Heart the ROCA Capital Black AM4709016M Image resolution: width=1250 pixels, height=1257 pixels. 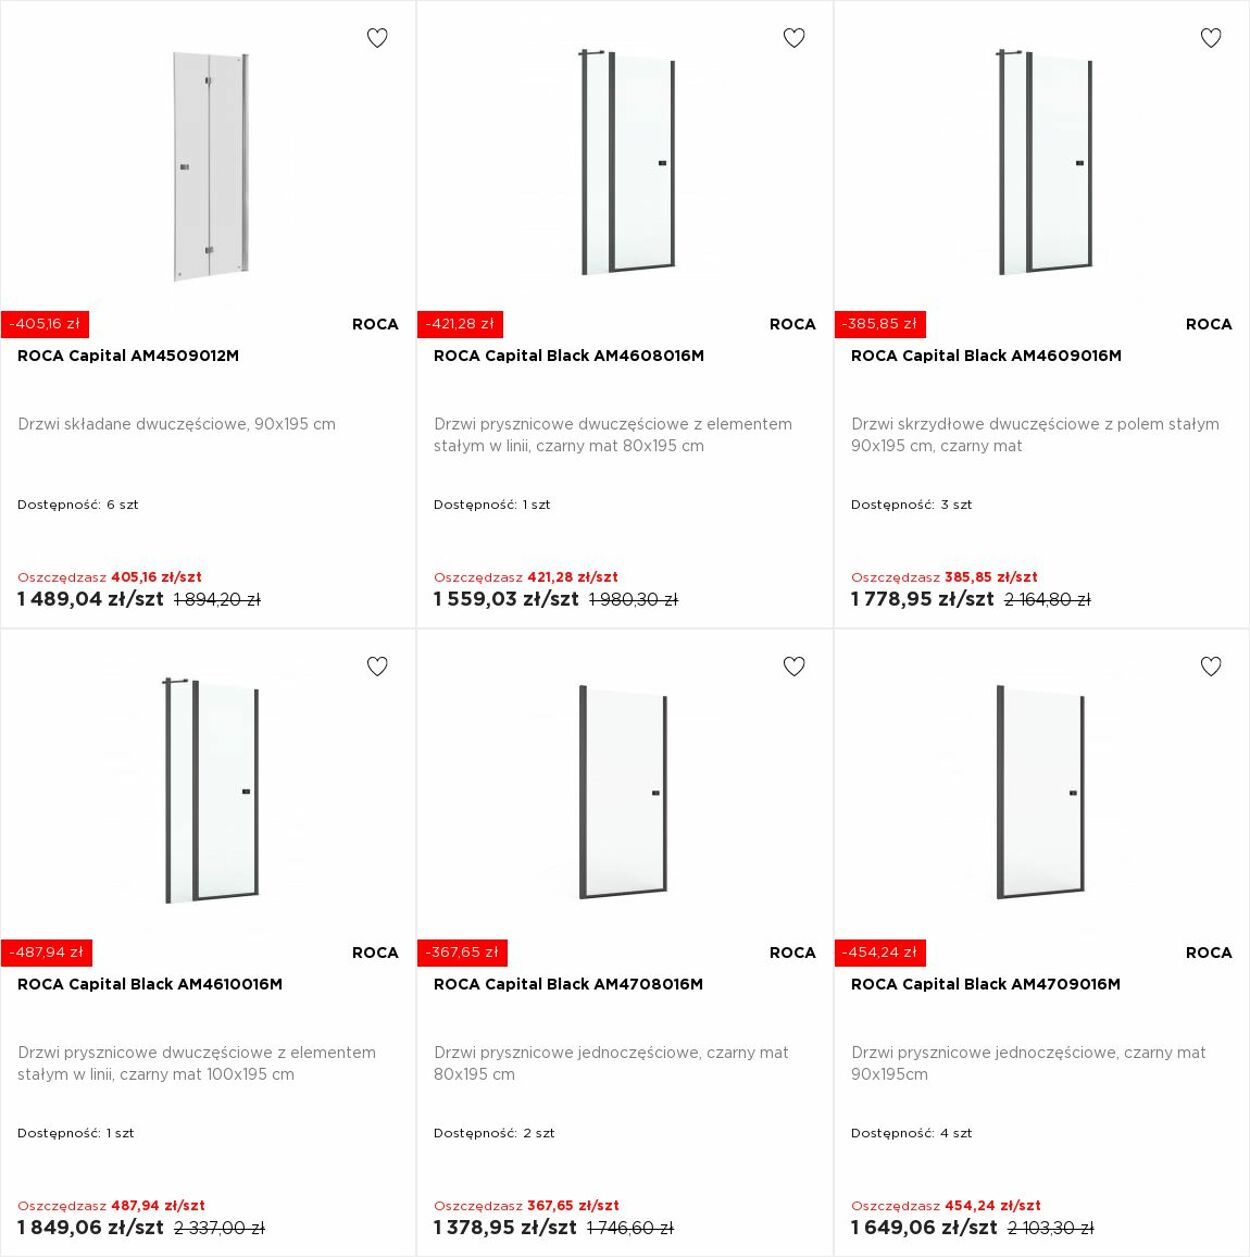tap(1211, 666)
